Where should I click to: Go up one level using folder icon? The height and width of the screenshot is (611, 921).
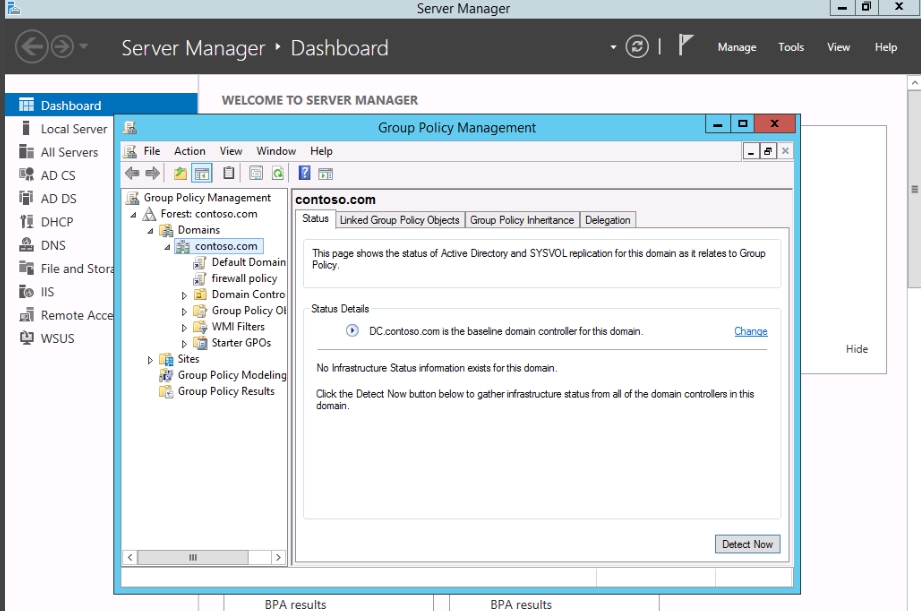tap(180, 173)
